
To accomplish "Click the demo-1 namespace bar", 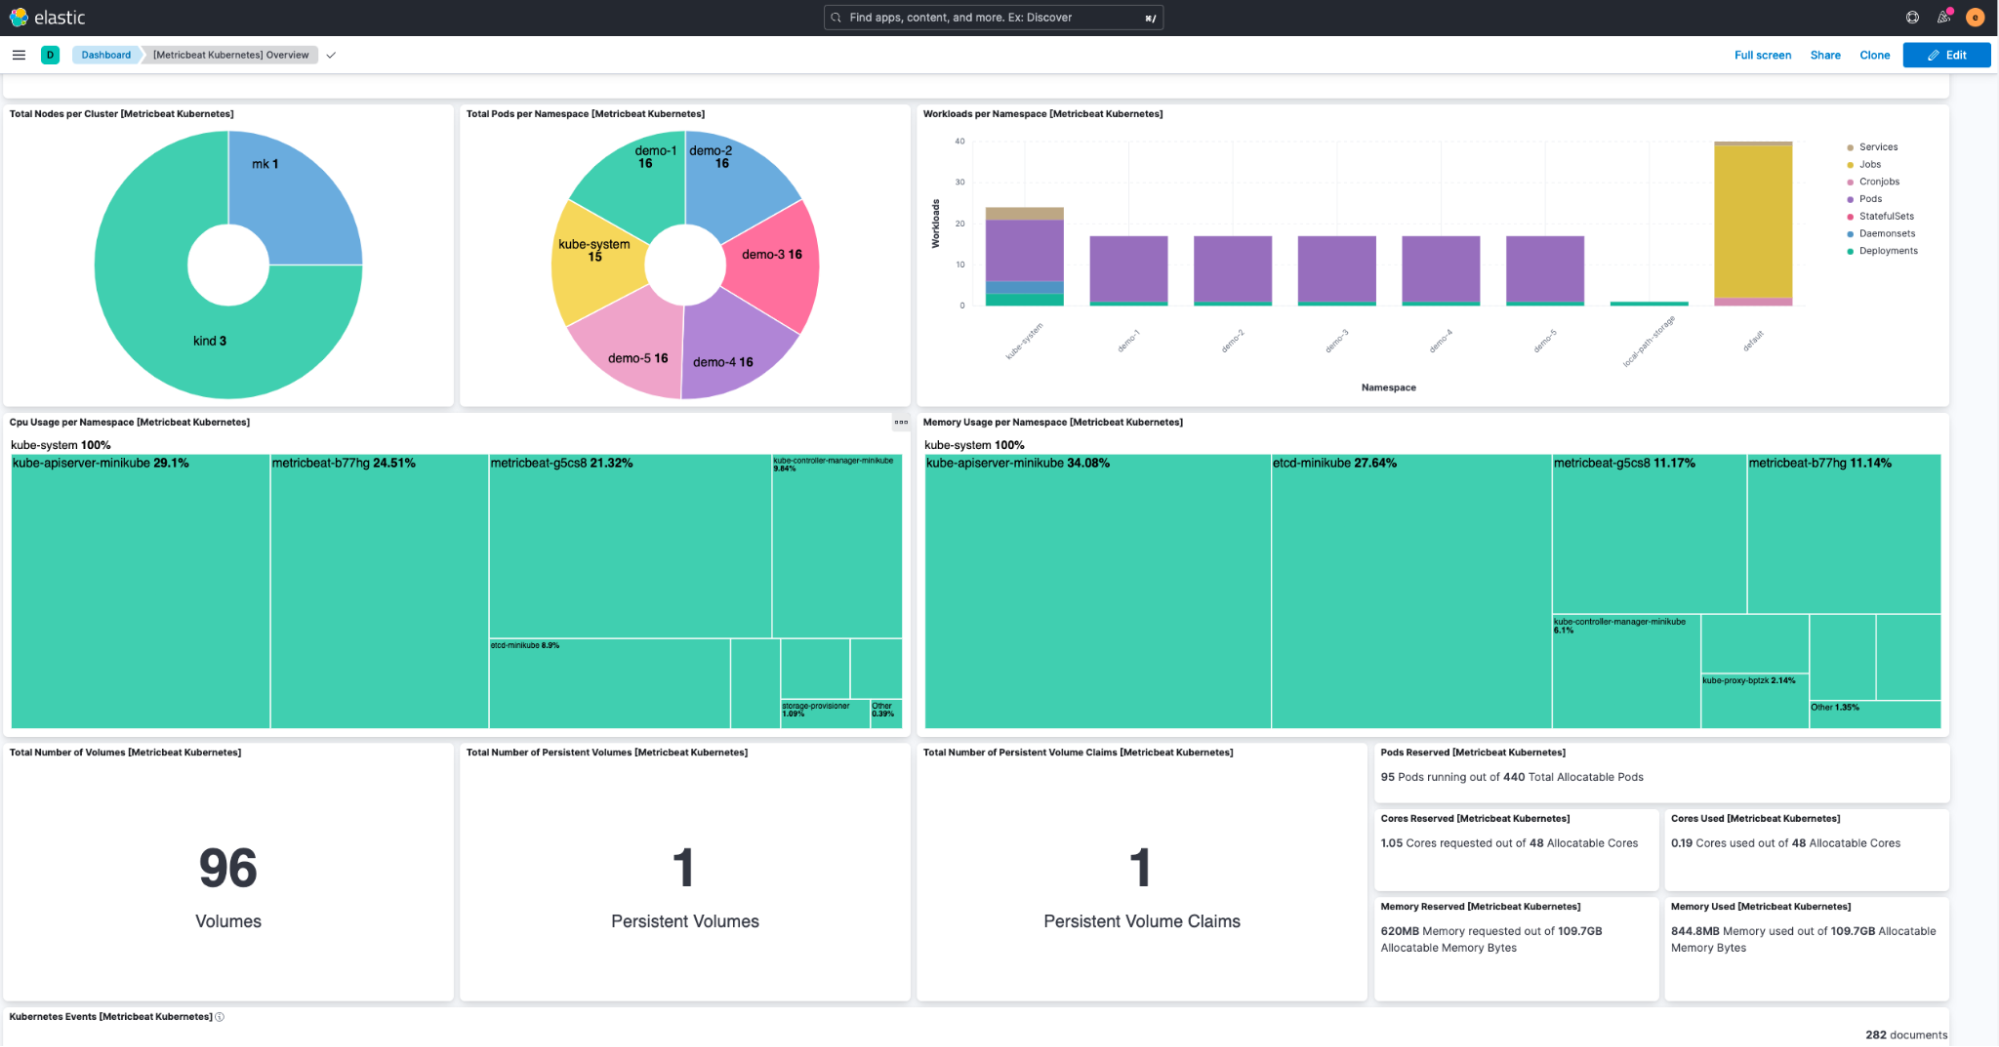I will click(1128, 269).
